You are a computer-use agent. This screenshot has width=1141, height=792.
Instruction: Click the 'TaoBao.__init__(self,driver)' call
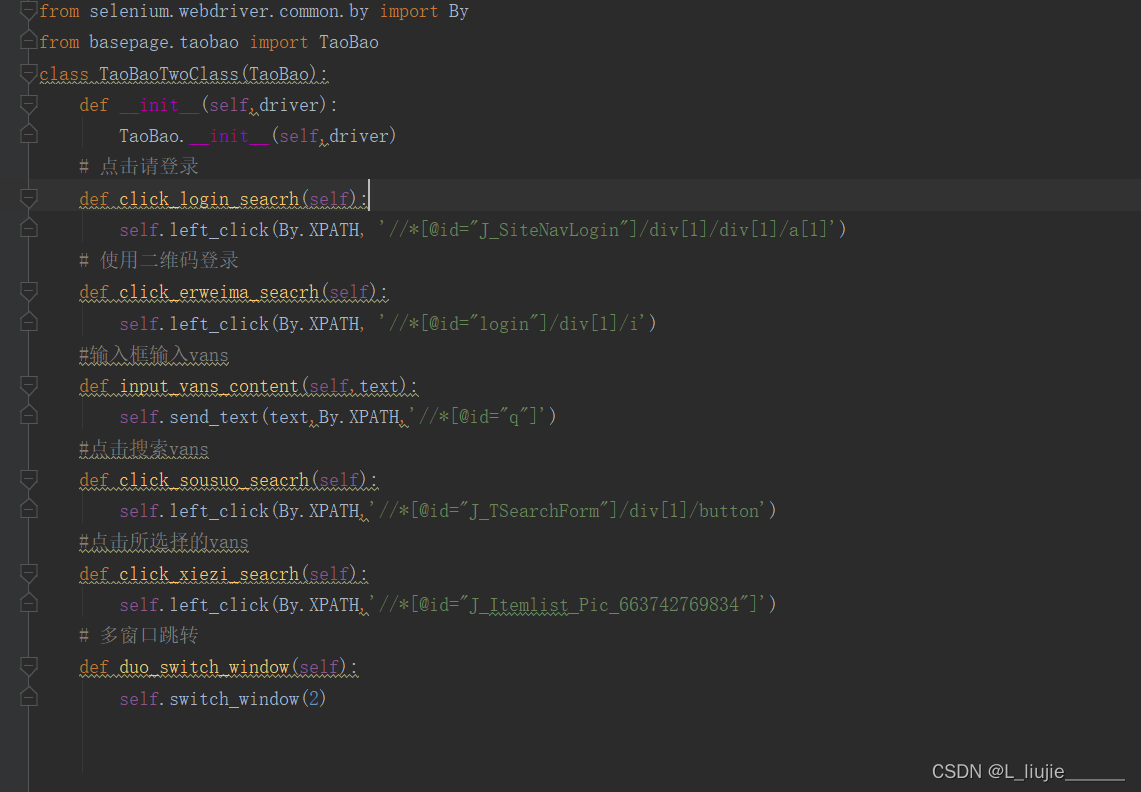[x=258, y=136]
